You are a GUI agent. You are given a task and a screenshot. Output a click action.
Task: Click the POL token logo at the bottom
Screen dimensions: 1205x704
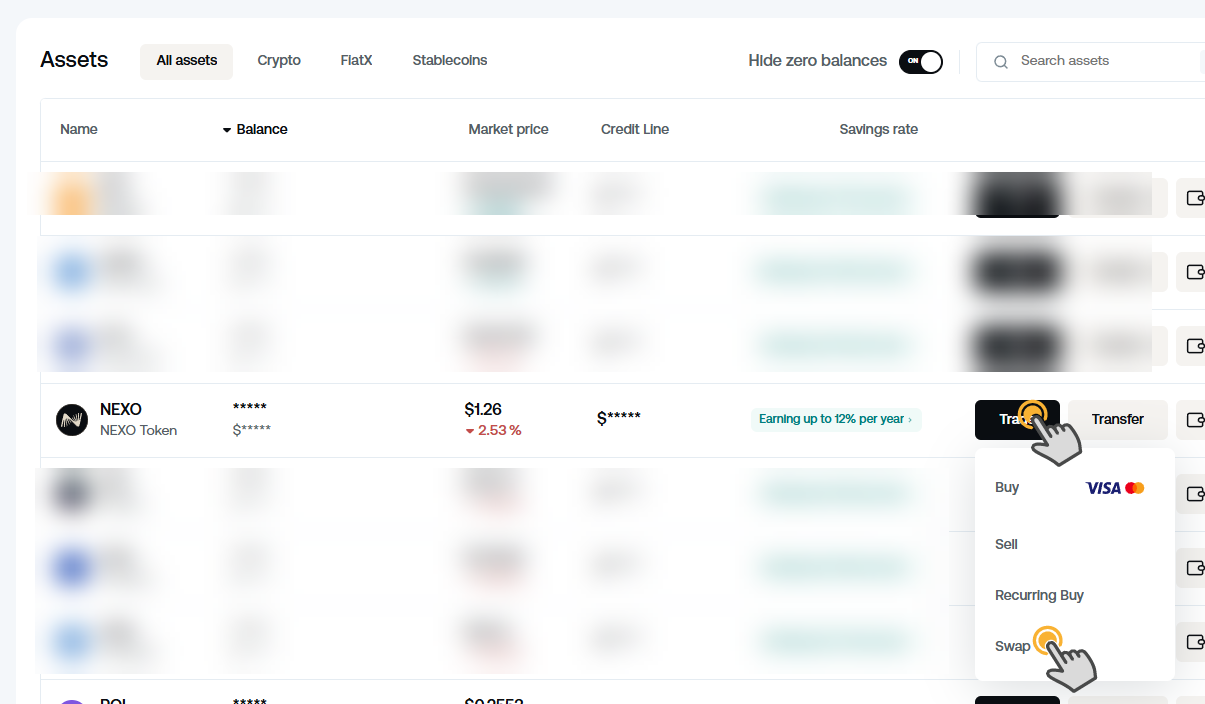71,699
